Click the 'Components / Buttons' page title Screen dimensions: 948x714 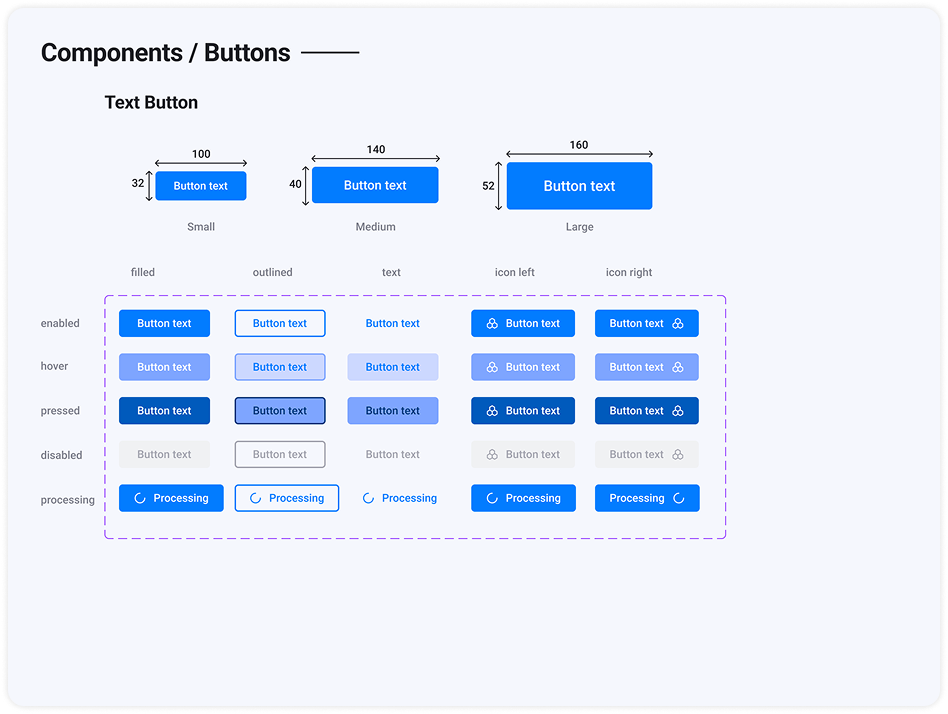[x=166, y=53]
